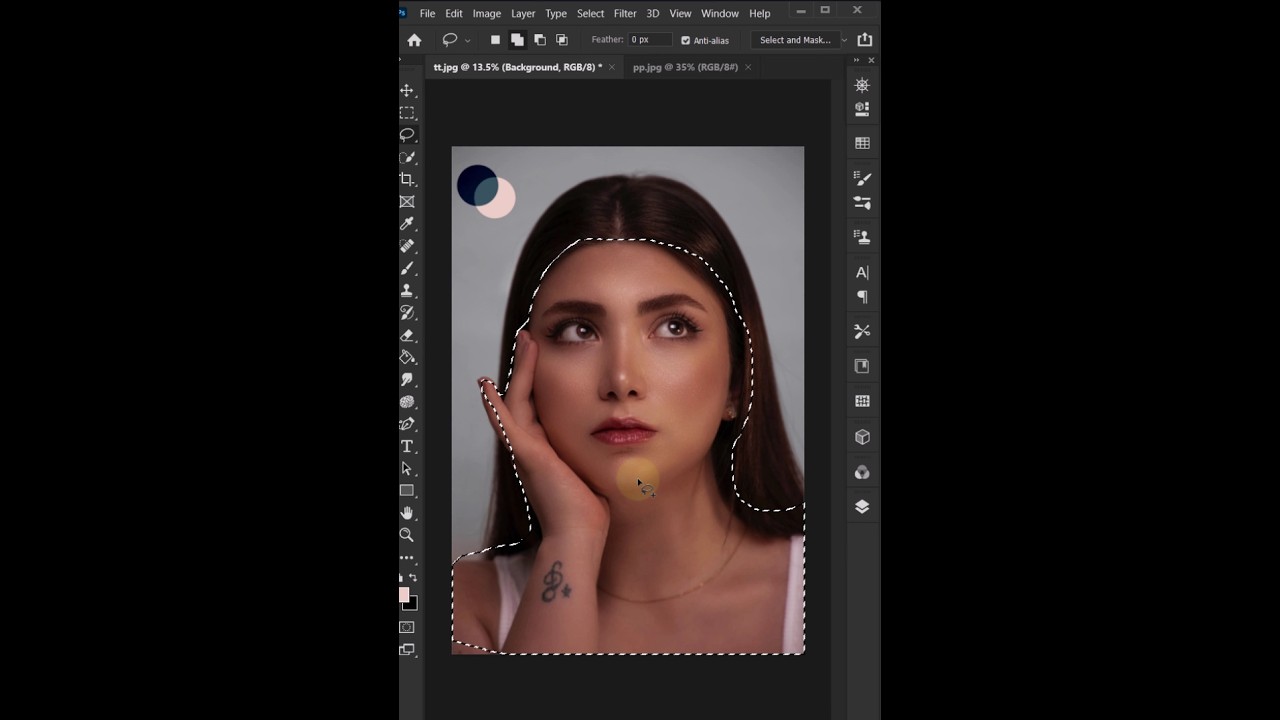Open the Brushes panel icon
The width and height of the screenshot is (1280, 720).
862,178
